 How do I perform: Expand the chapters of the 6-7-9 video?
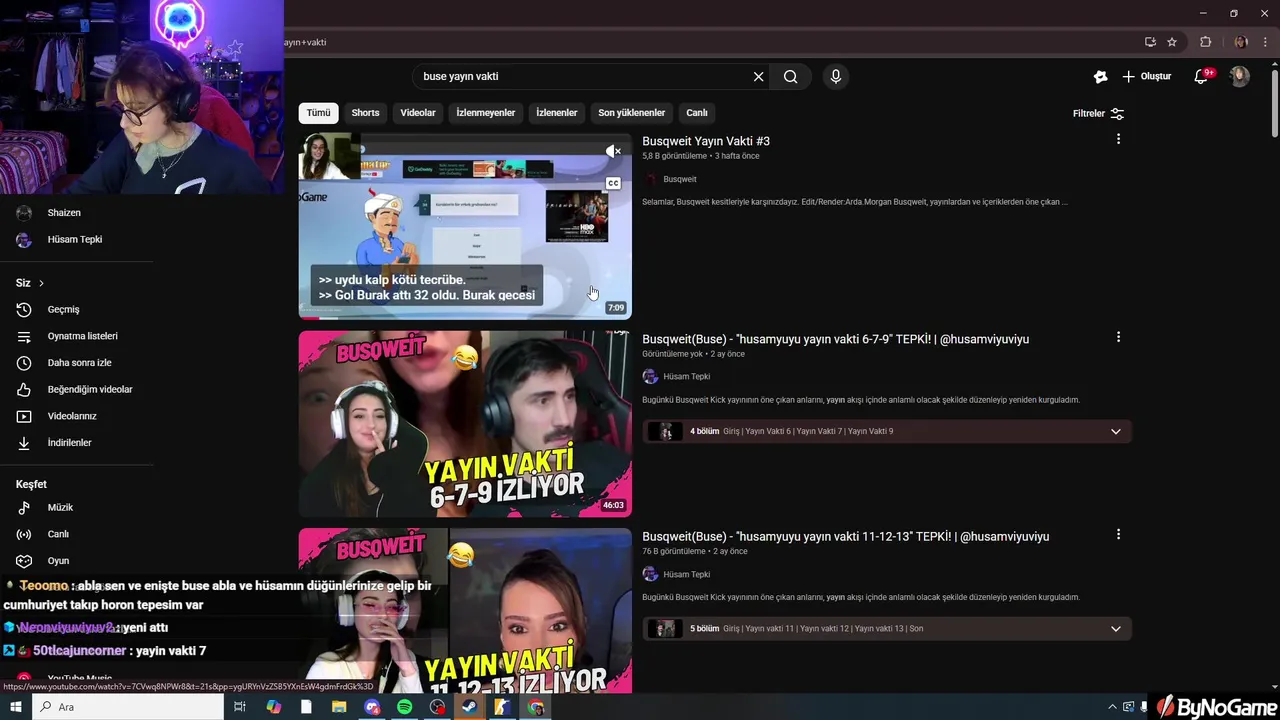[1116, 432]
